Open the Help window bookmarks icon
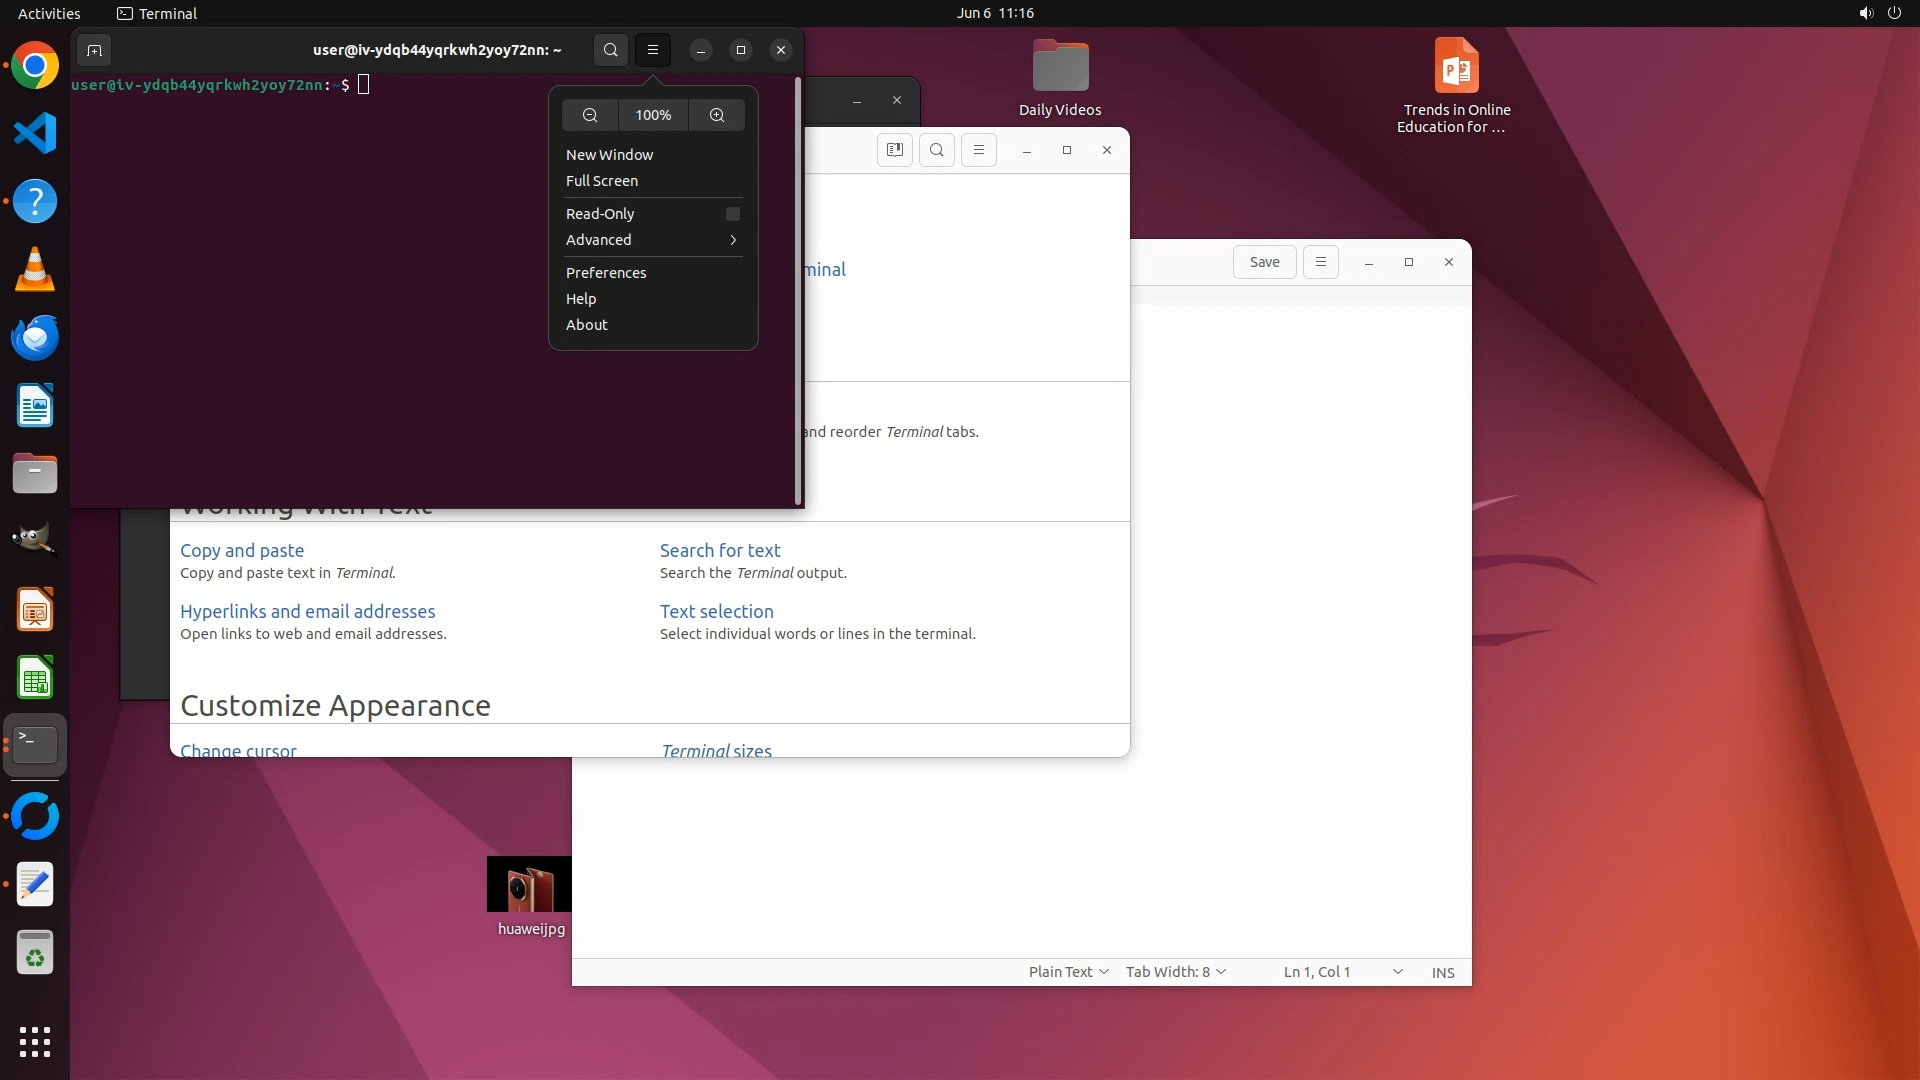 894,150
